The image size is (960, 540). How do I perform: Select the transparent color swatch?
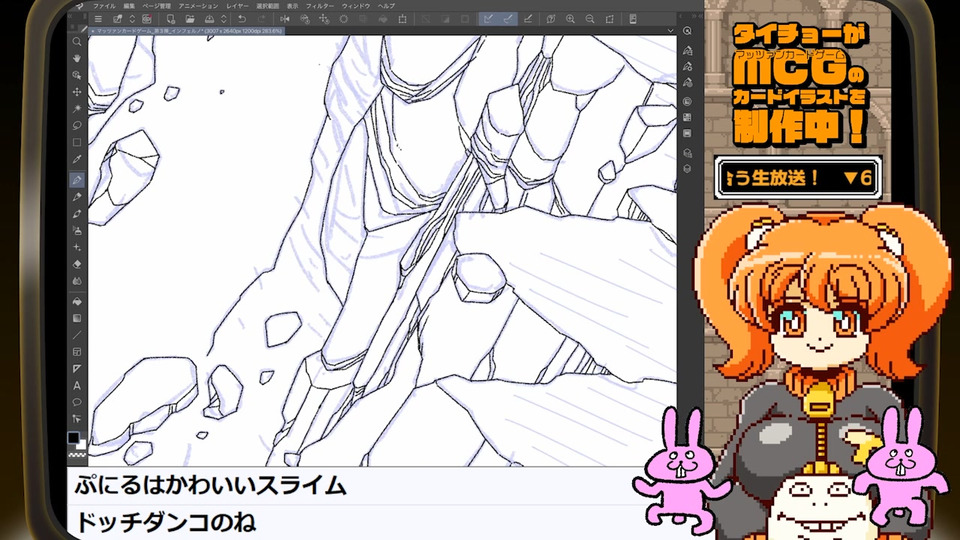coord(77,455)
